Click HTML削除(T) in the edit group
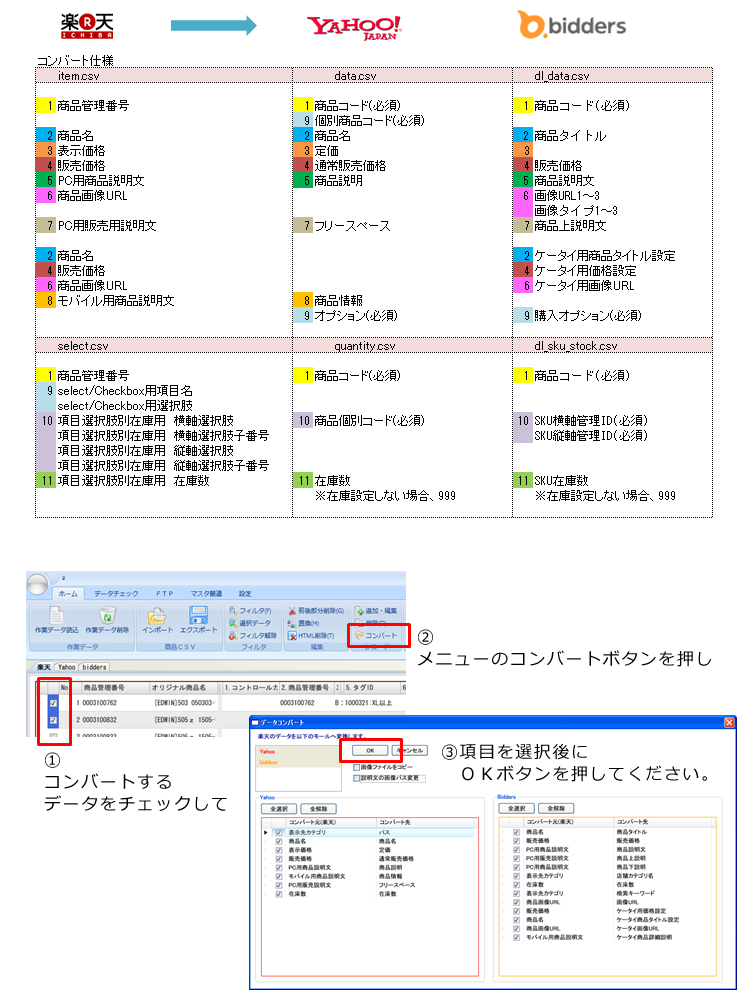The image size is (750, 1000). (311, 635)
